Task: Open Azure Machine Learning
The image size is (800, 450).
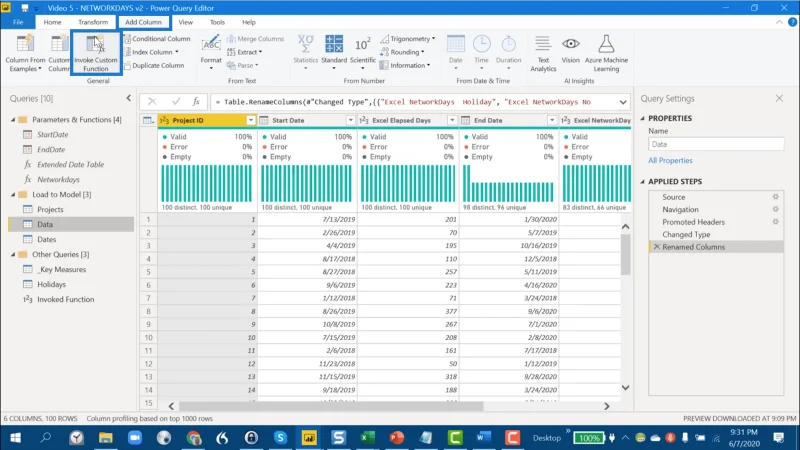Action: click(606, 53)
